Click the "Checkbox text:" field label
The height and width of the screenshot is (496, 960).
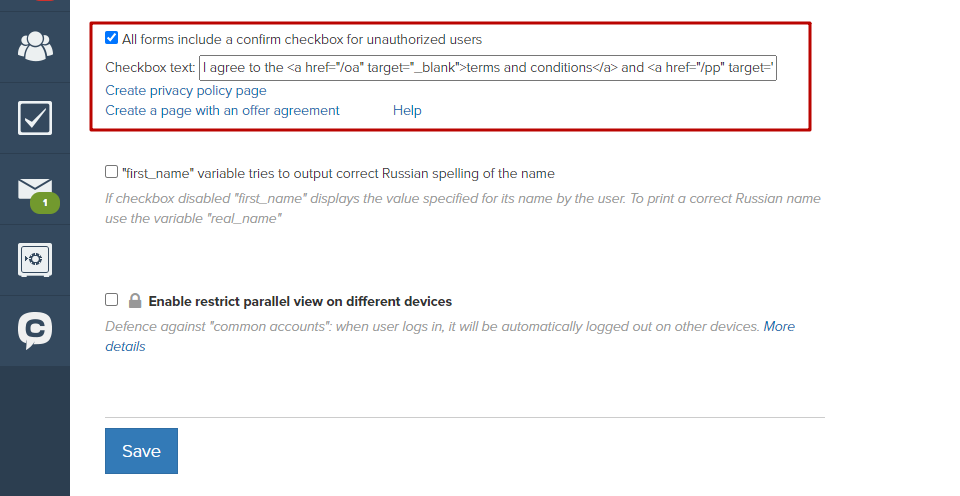pyautogui.click(x=150, y=67)
